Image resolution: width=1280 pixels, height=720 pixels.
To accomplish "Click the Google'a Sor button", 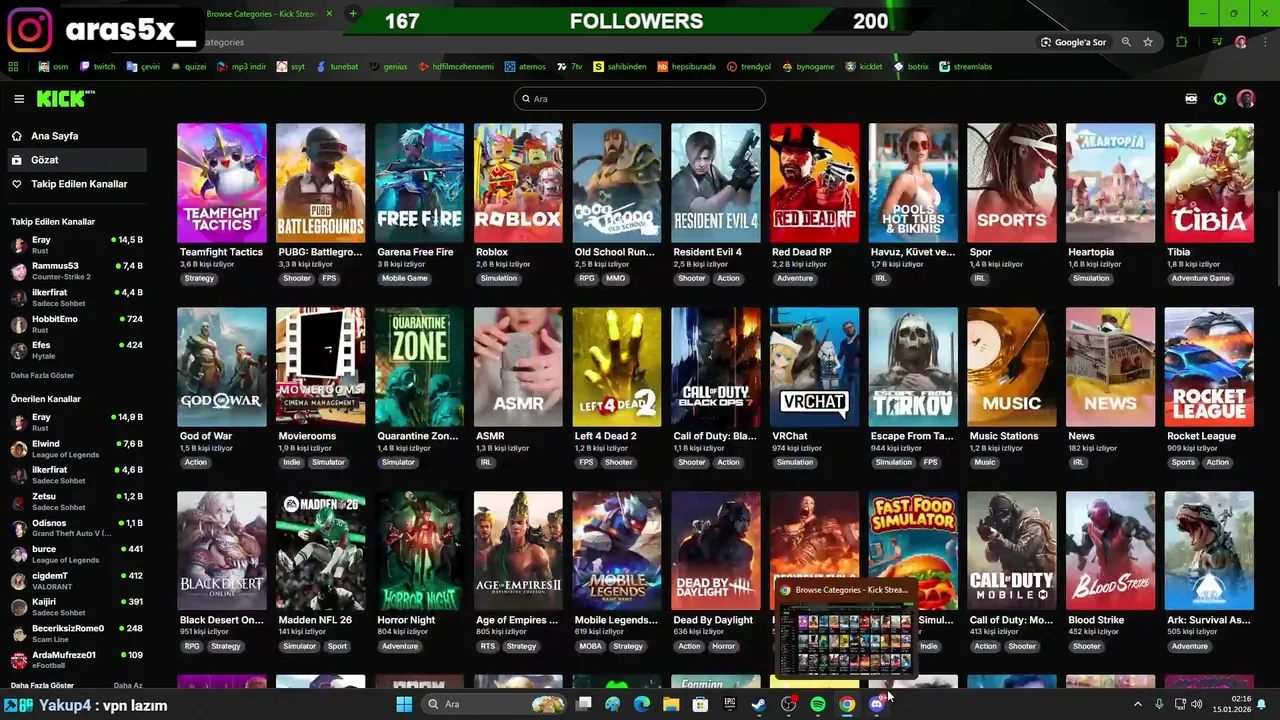I will pyautogui.click(x=1073, y=42).
